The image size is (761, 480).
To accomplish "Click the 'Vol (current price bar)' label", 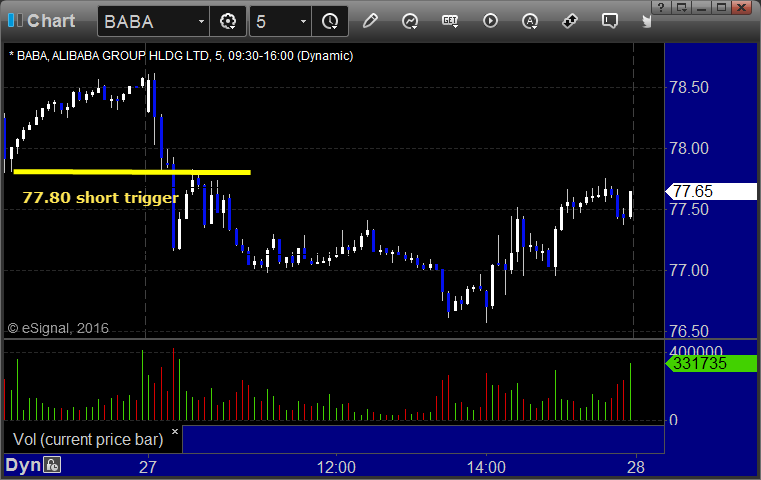I will coord(88,439).
